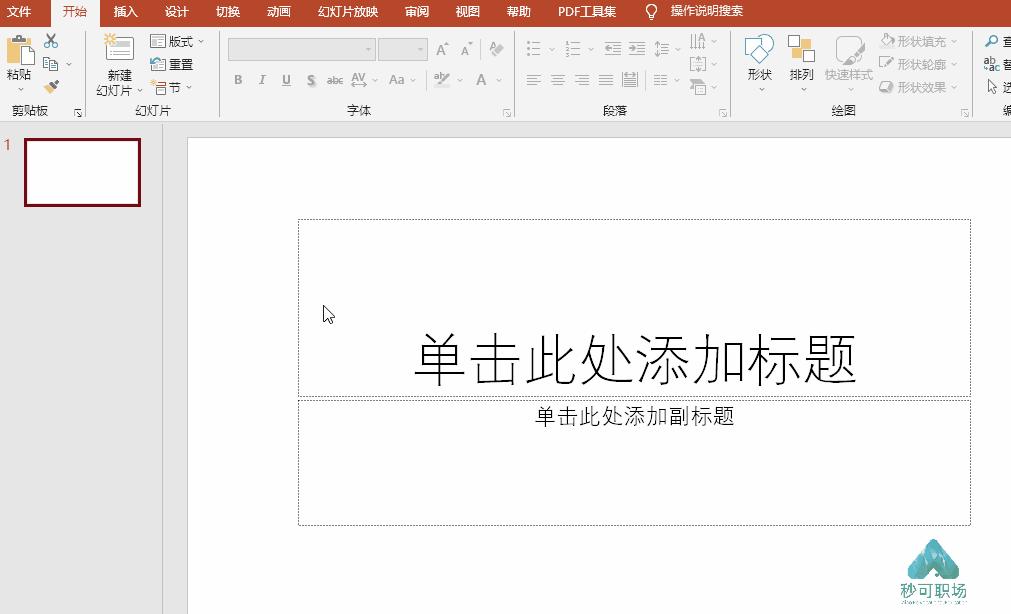Select slide 1 thumbnail in the pane

click(x=81, y=171)
